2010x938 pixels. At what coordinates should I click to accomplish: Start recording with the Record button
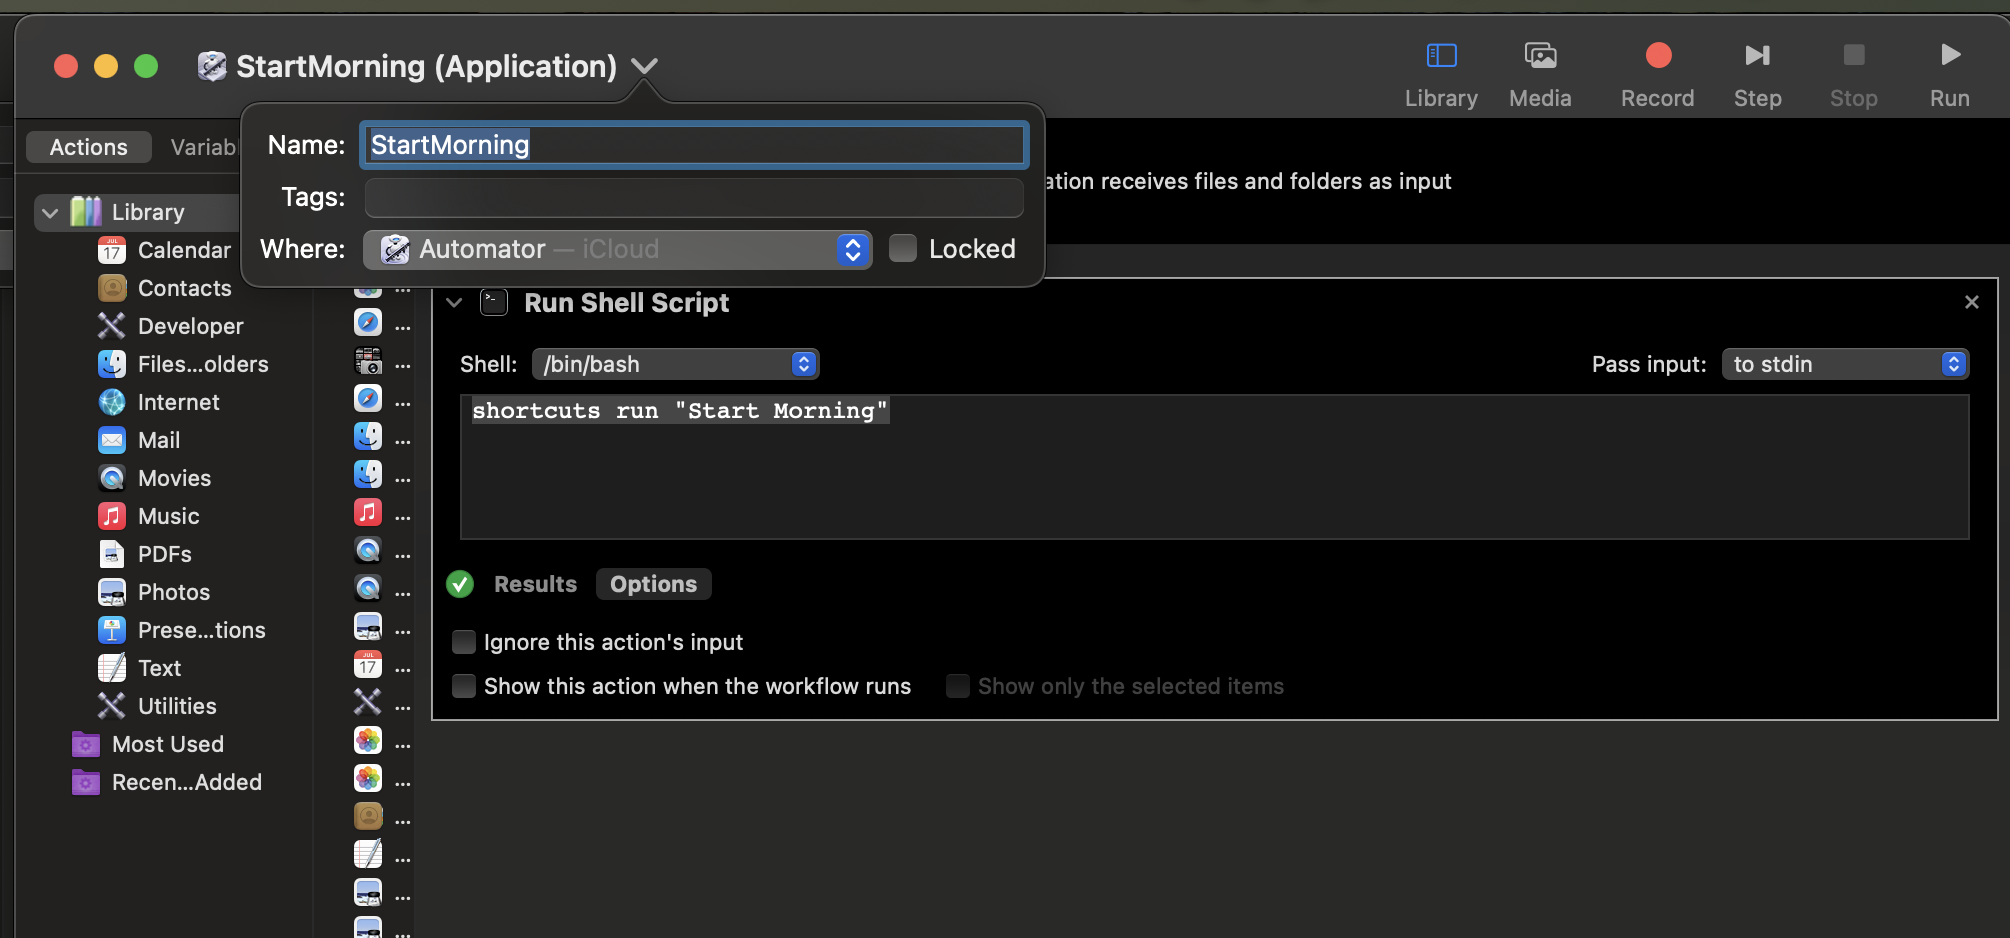(1658, 56)
